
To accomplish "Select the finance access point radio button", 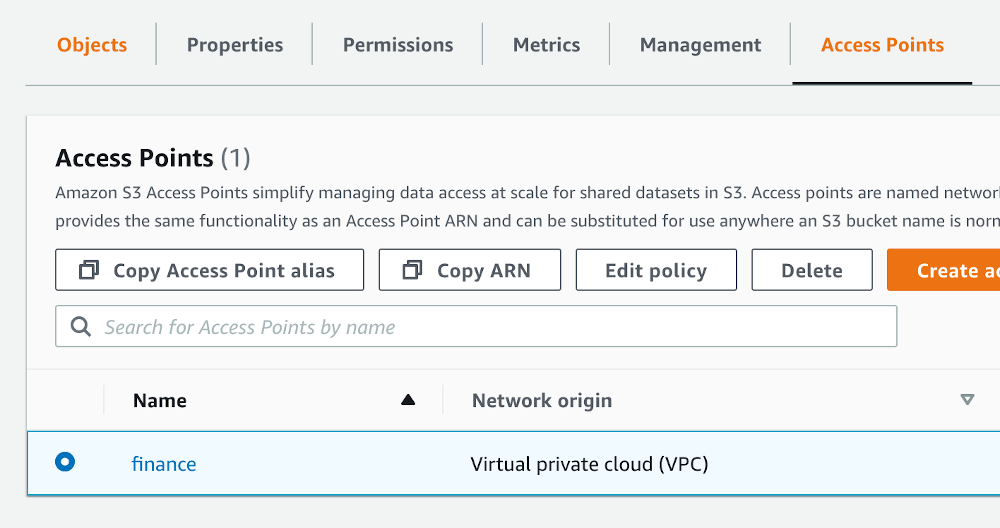I will pyautogui.click(x=65, y=462).
